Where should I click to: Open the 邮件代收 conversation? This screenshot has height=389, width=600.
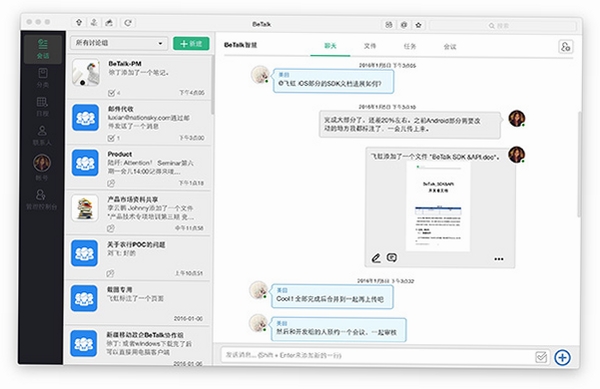point(139,123)
